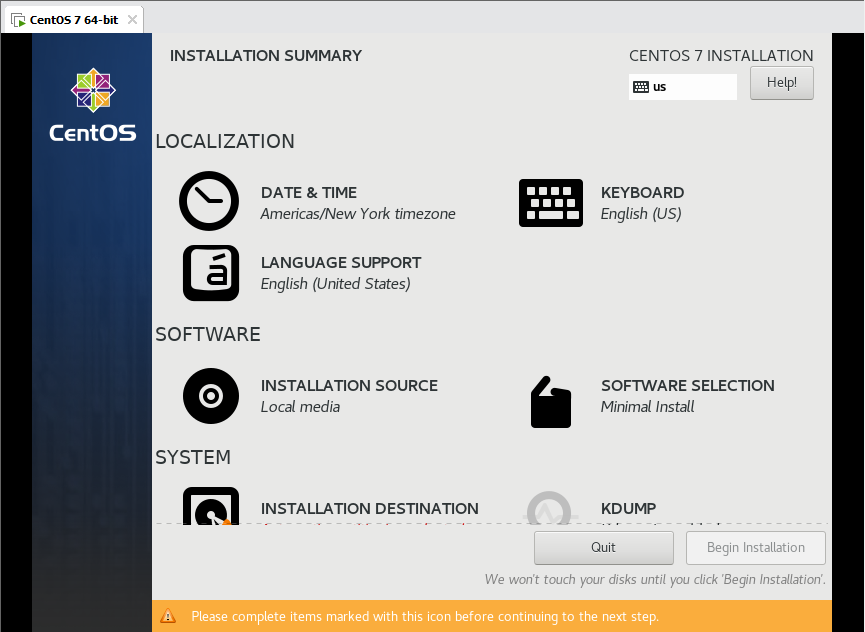Close the CentOS 7 64-bit tab
This screenshot has width=865, height=632.
coord(132,20)
